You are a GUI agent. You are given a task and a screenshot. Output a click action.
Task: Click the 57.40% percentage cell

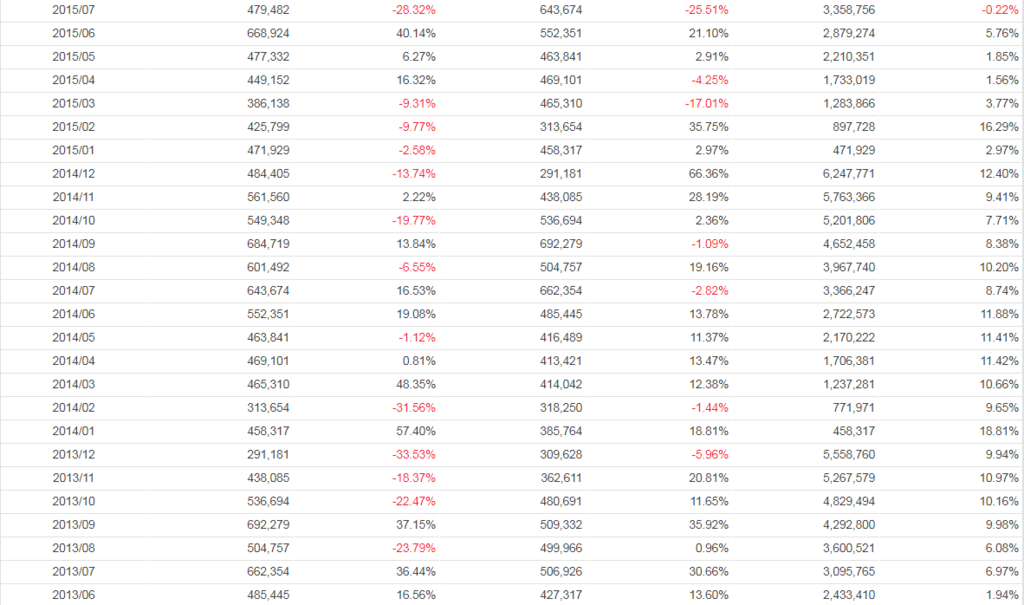pos(416,431)
